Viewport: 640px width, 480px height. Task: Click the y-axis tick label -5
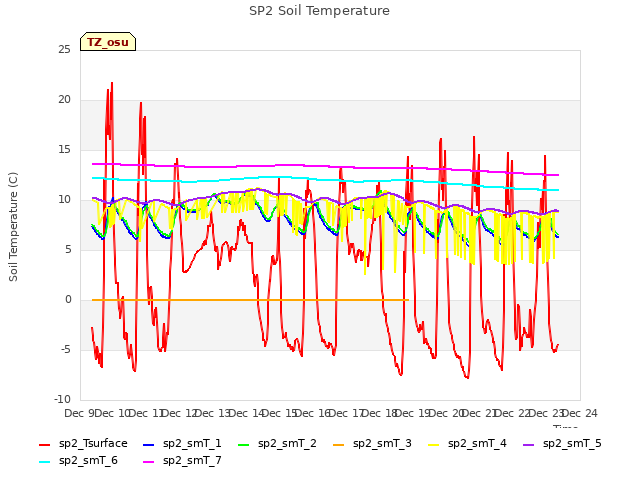coord(66,349)
